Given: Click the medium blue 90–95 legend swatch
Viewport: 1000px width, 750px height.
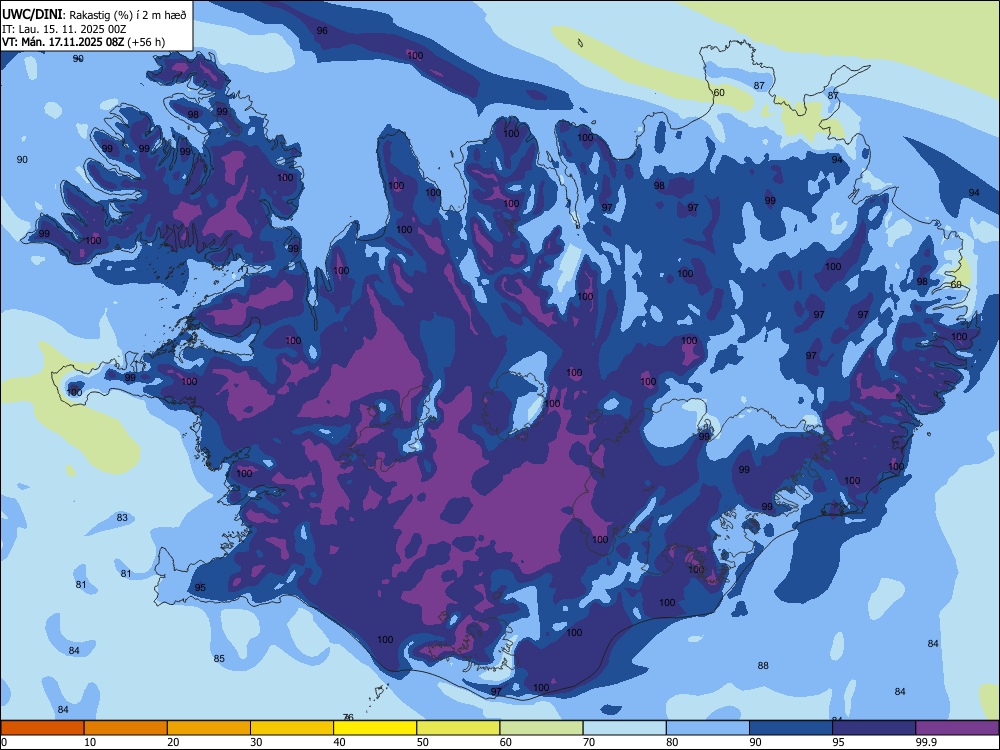Looking at the screenshot, I should click(791, 728).
